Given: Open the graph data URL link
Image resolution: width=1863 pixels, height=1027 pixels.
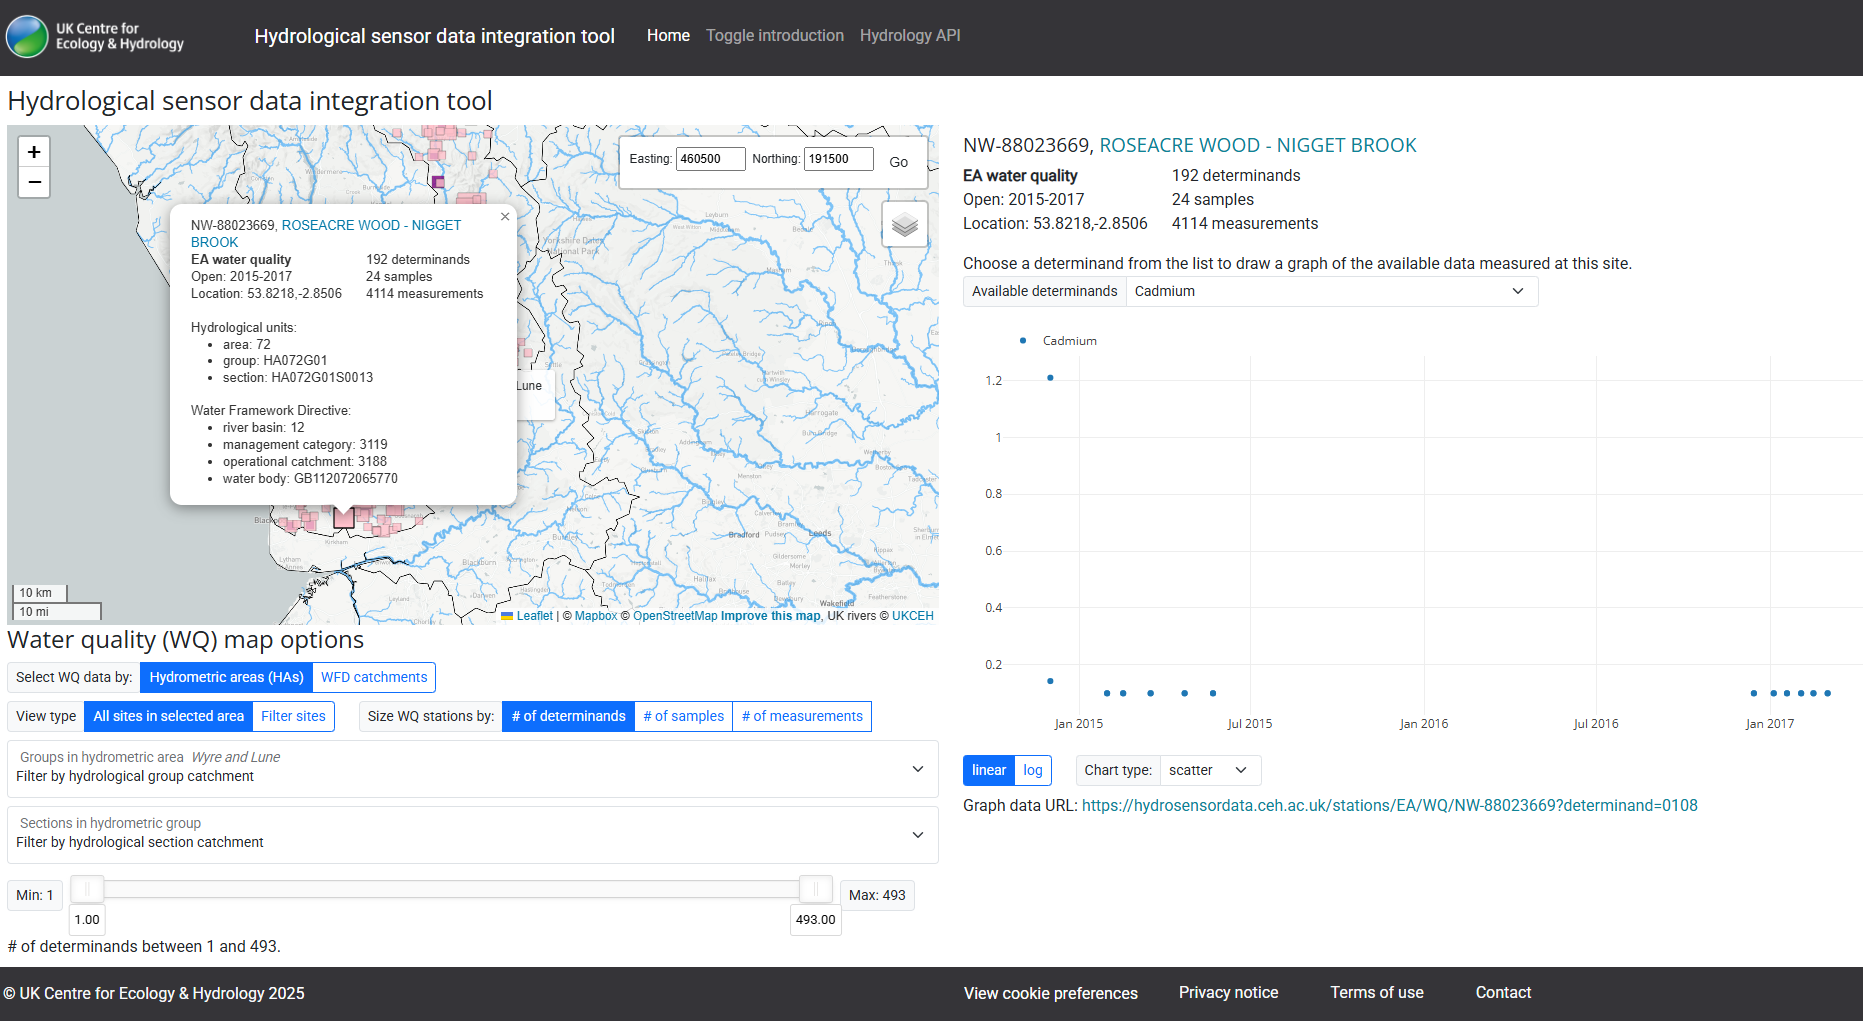Looking at the screenshot, I should [x=1389, y=805].
